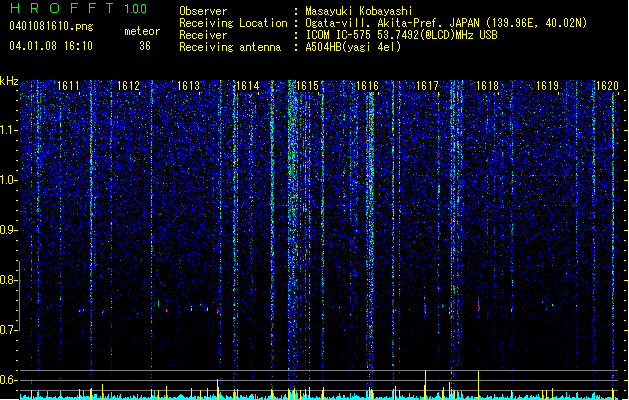
Task: Click the 1612 time marker
Action: click(128, 86)
